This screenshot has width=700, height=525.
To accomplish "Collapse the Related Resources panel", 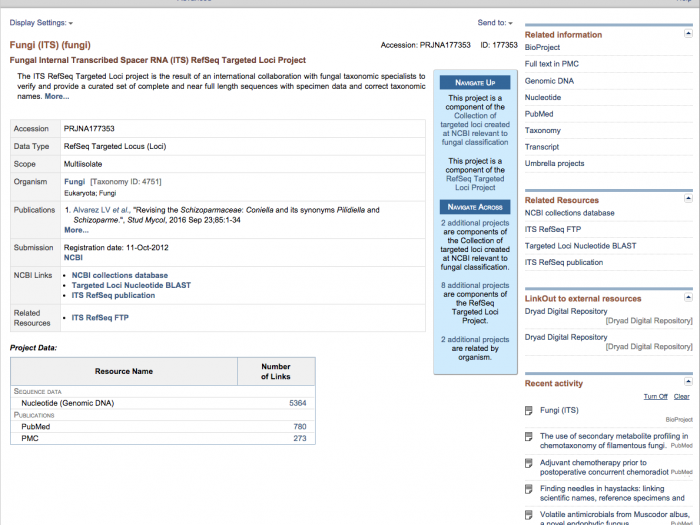I will tap(688, 198).
